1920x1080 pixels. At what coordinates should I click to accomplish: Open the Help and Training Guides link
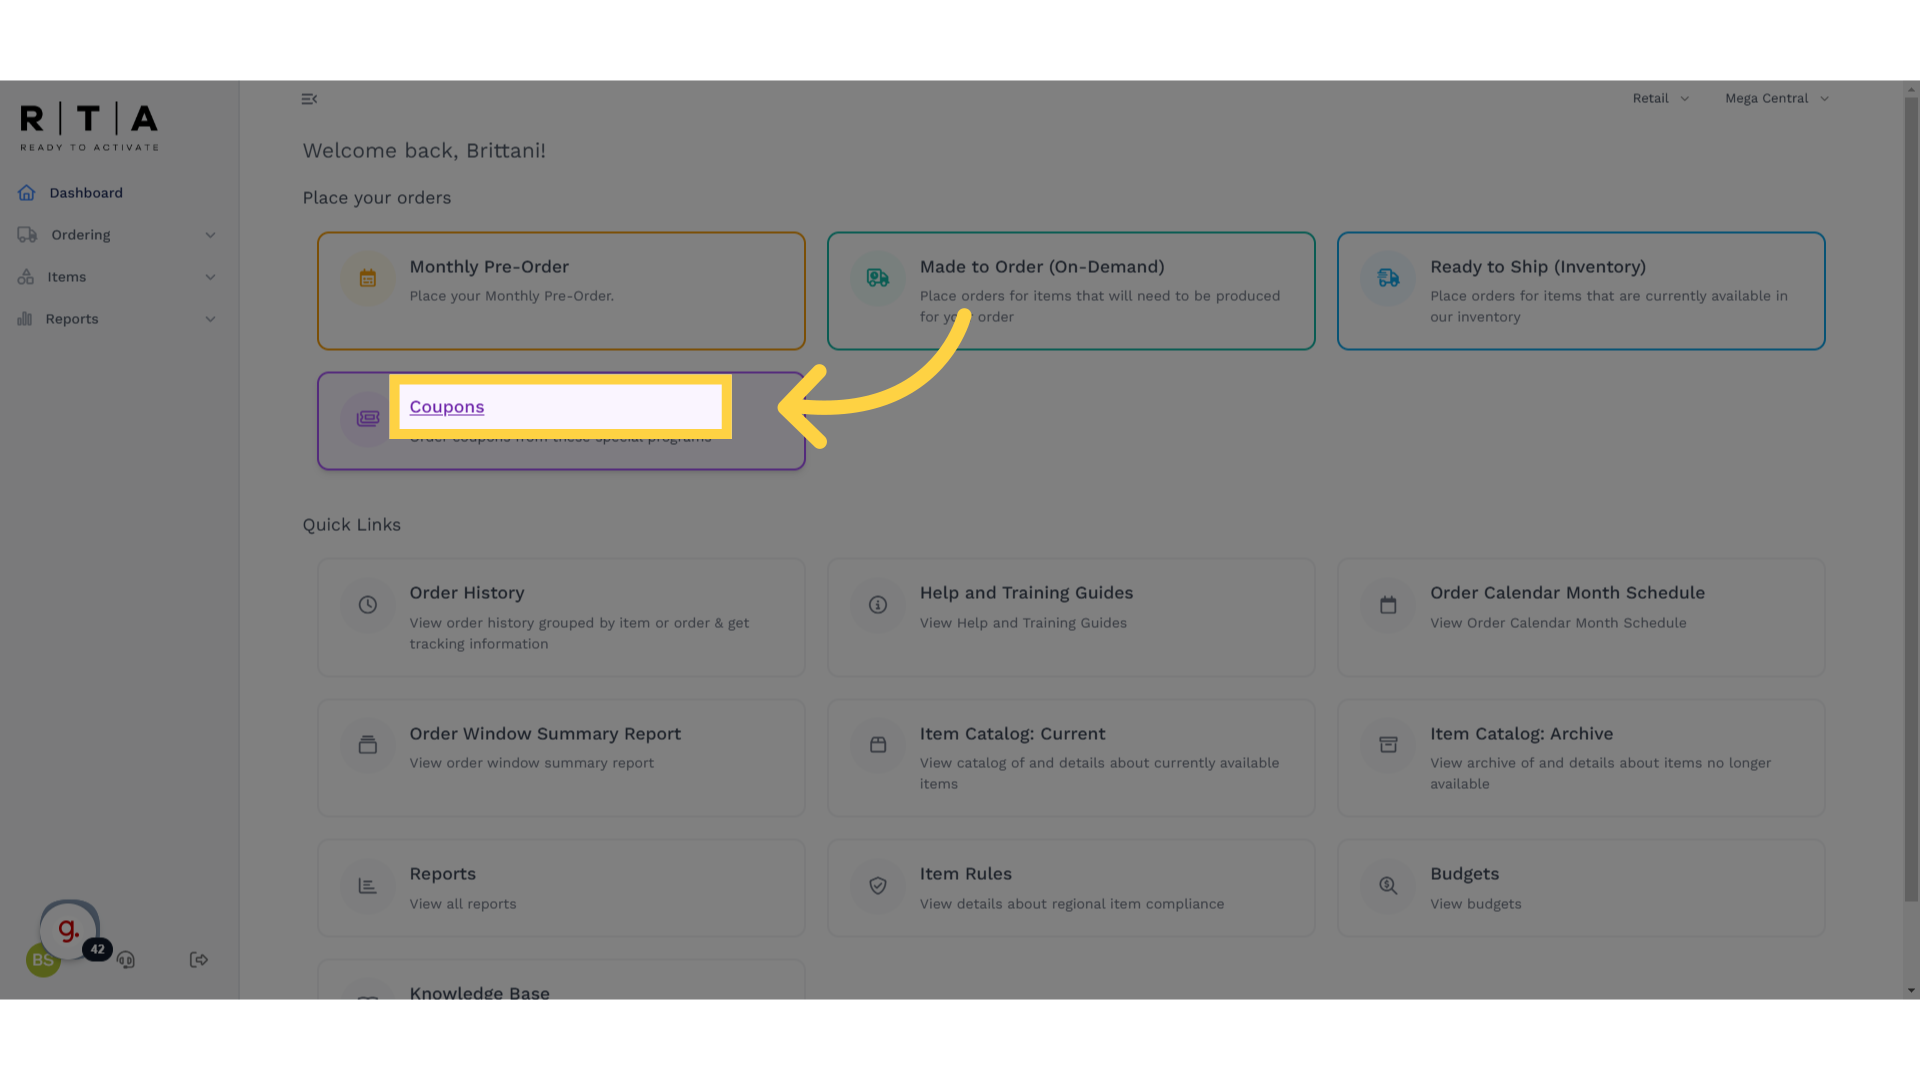pyautogui.click(x=1026, y=593)
